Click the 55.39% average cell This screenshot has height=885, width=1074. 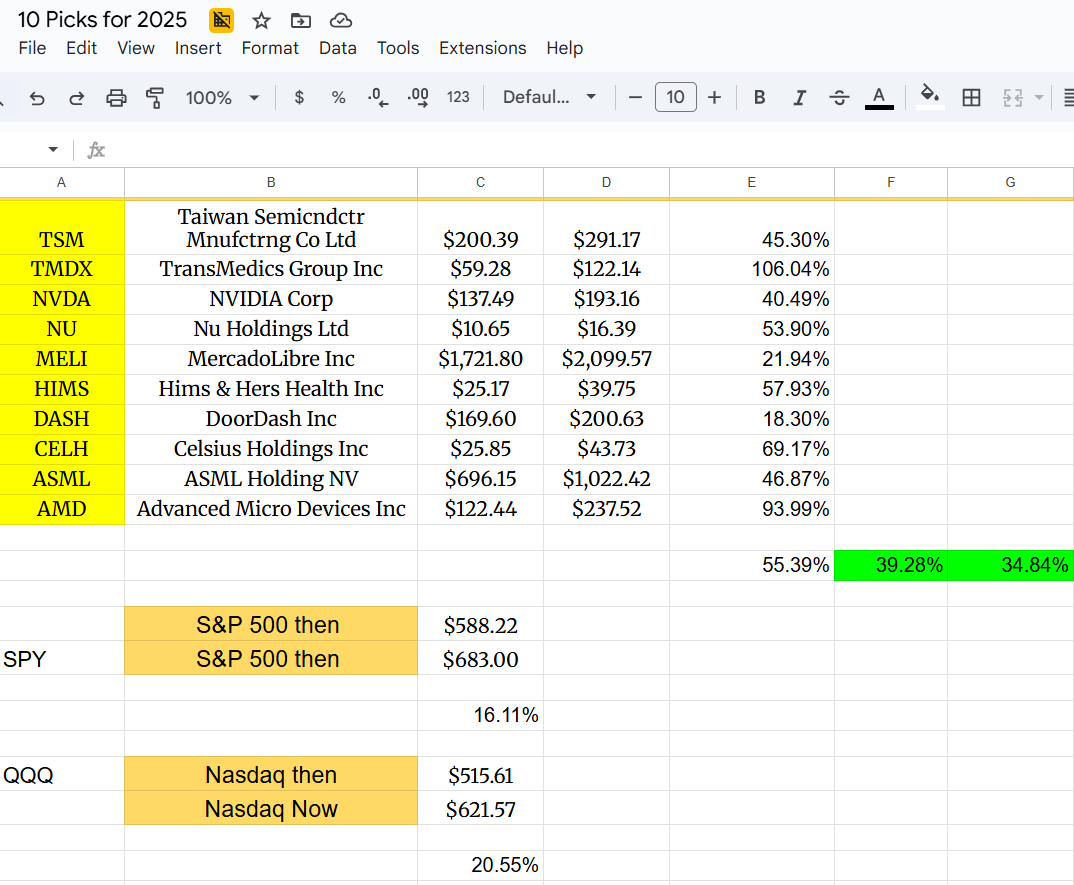751,565
